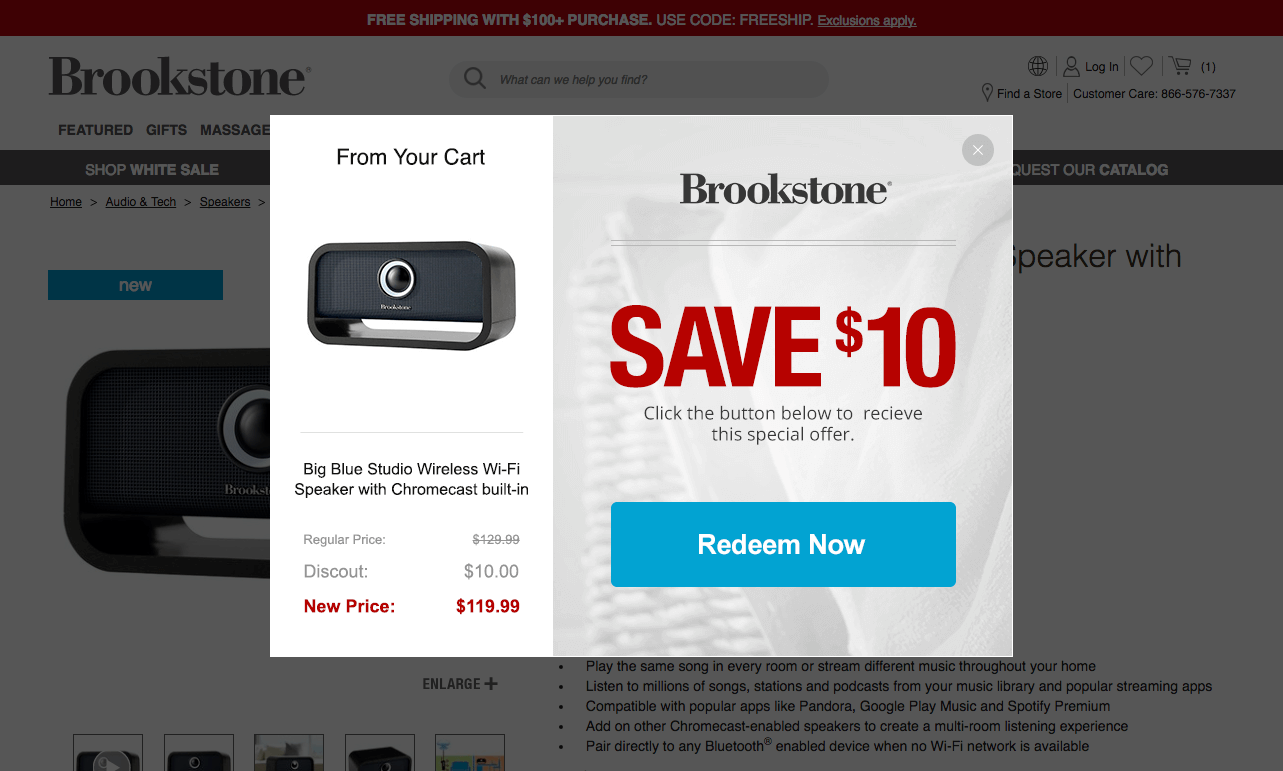Open the Exclusions apply link
Screen dimensions: 1283x771
click(x=867, y=20)
